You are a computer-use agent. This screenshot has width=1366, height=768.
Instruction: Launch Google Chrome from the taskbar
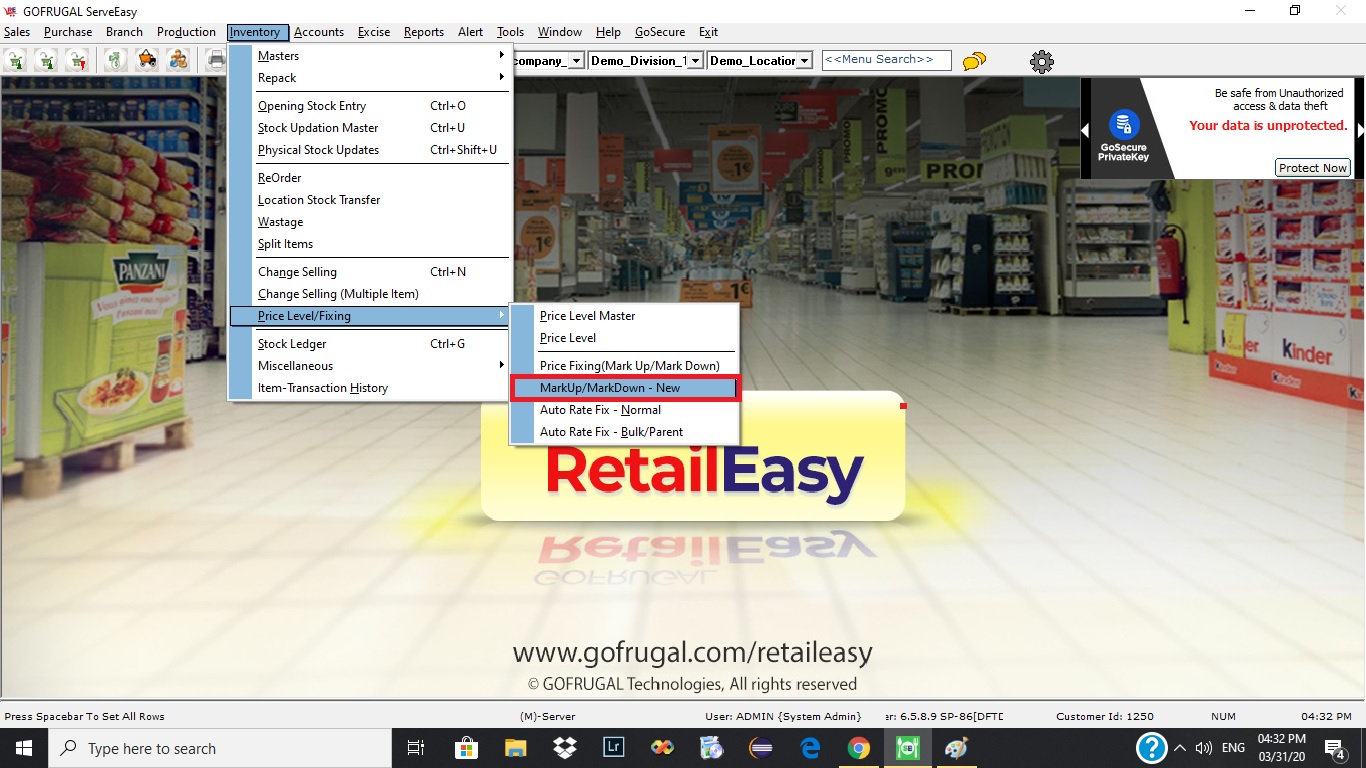[x=859, y=748]
